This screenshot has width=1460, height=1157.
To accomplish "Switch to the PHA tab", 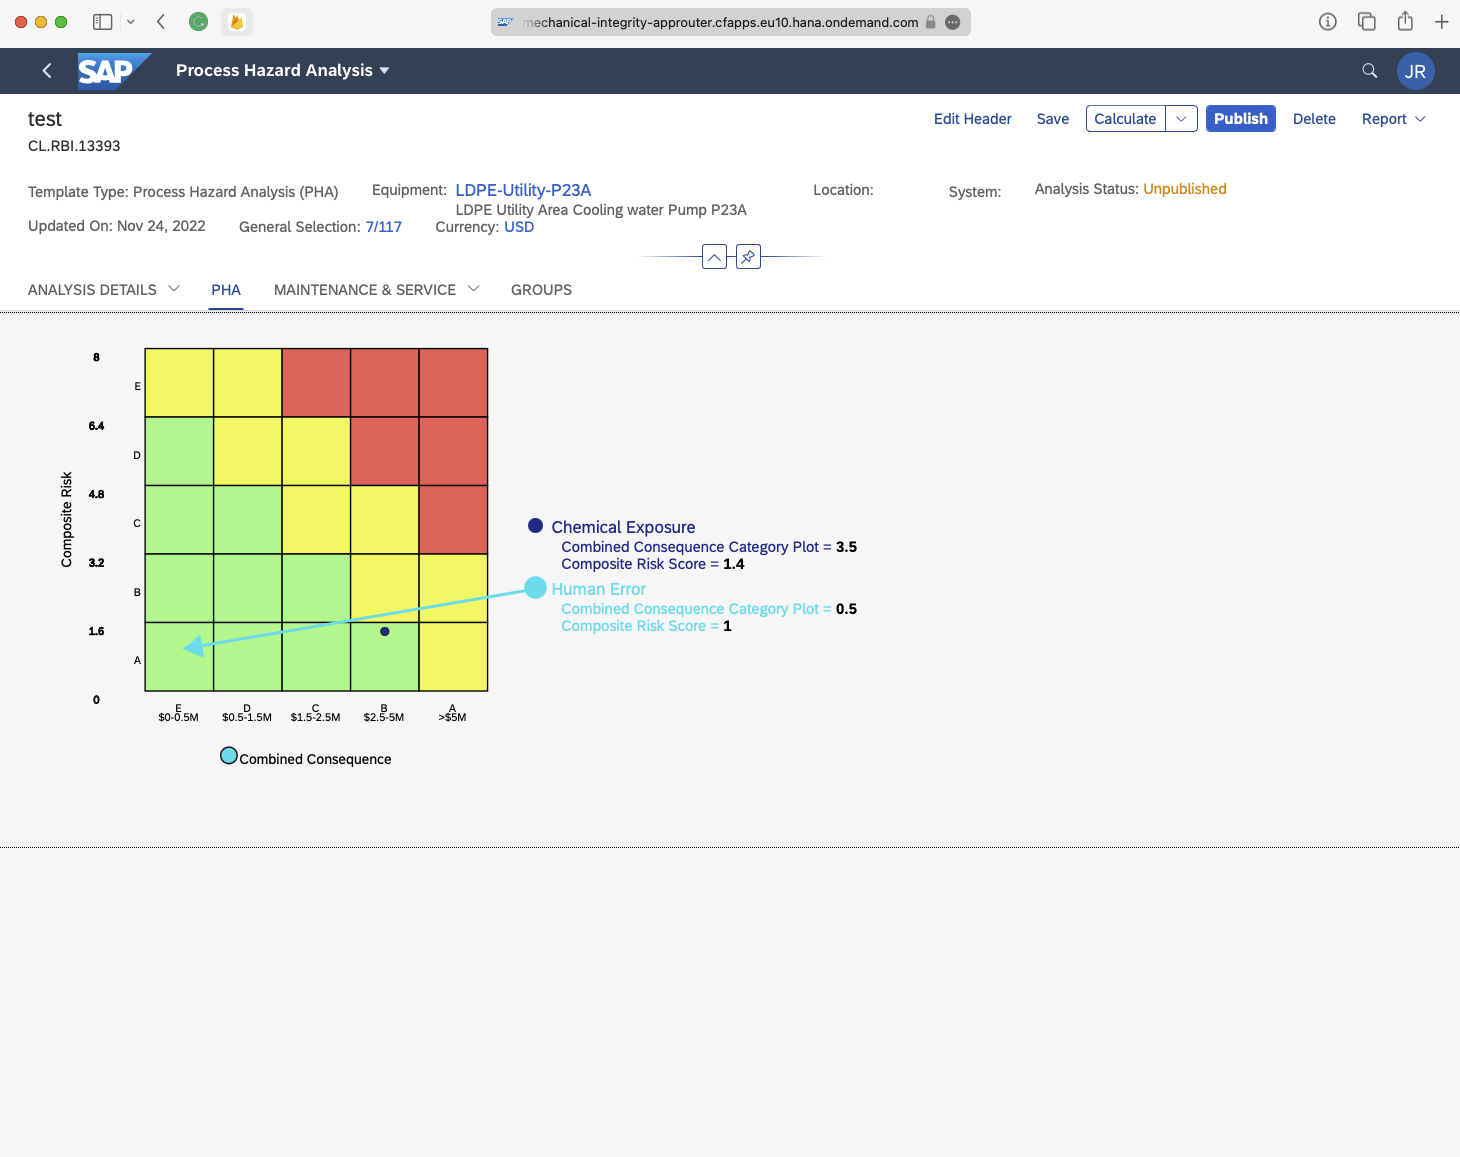I will point(226,290).
